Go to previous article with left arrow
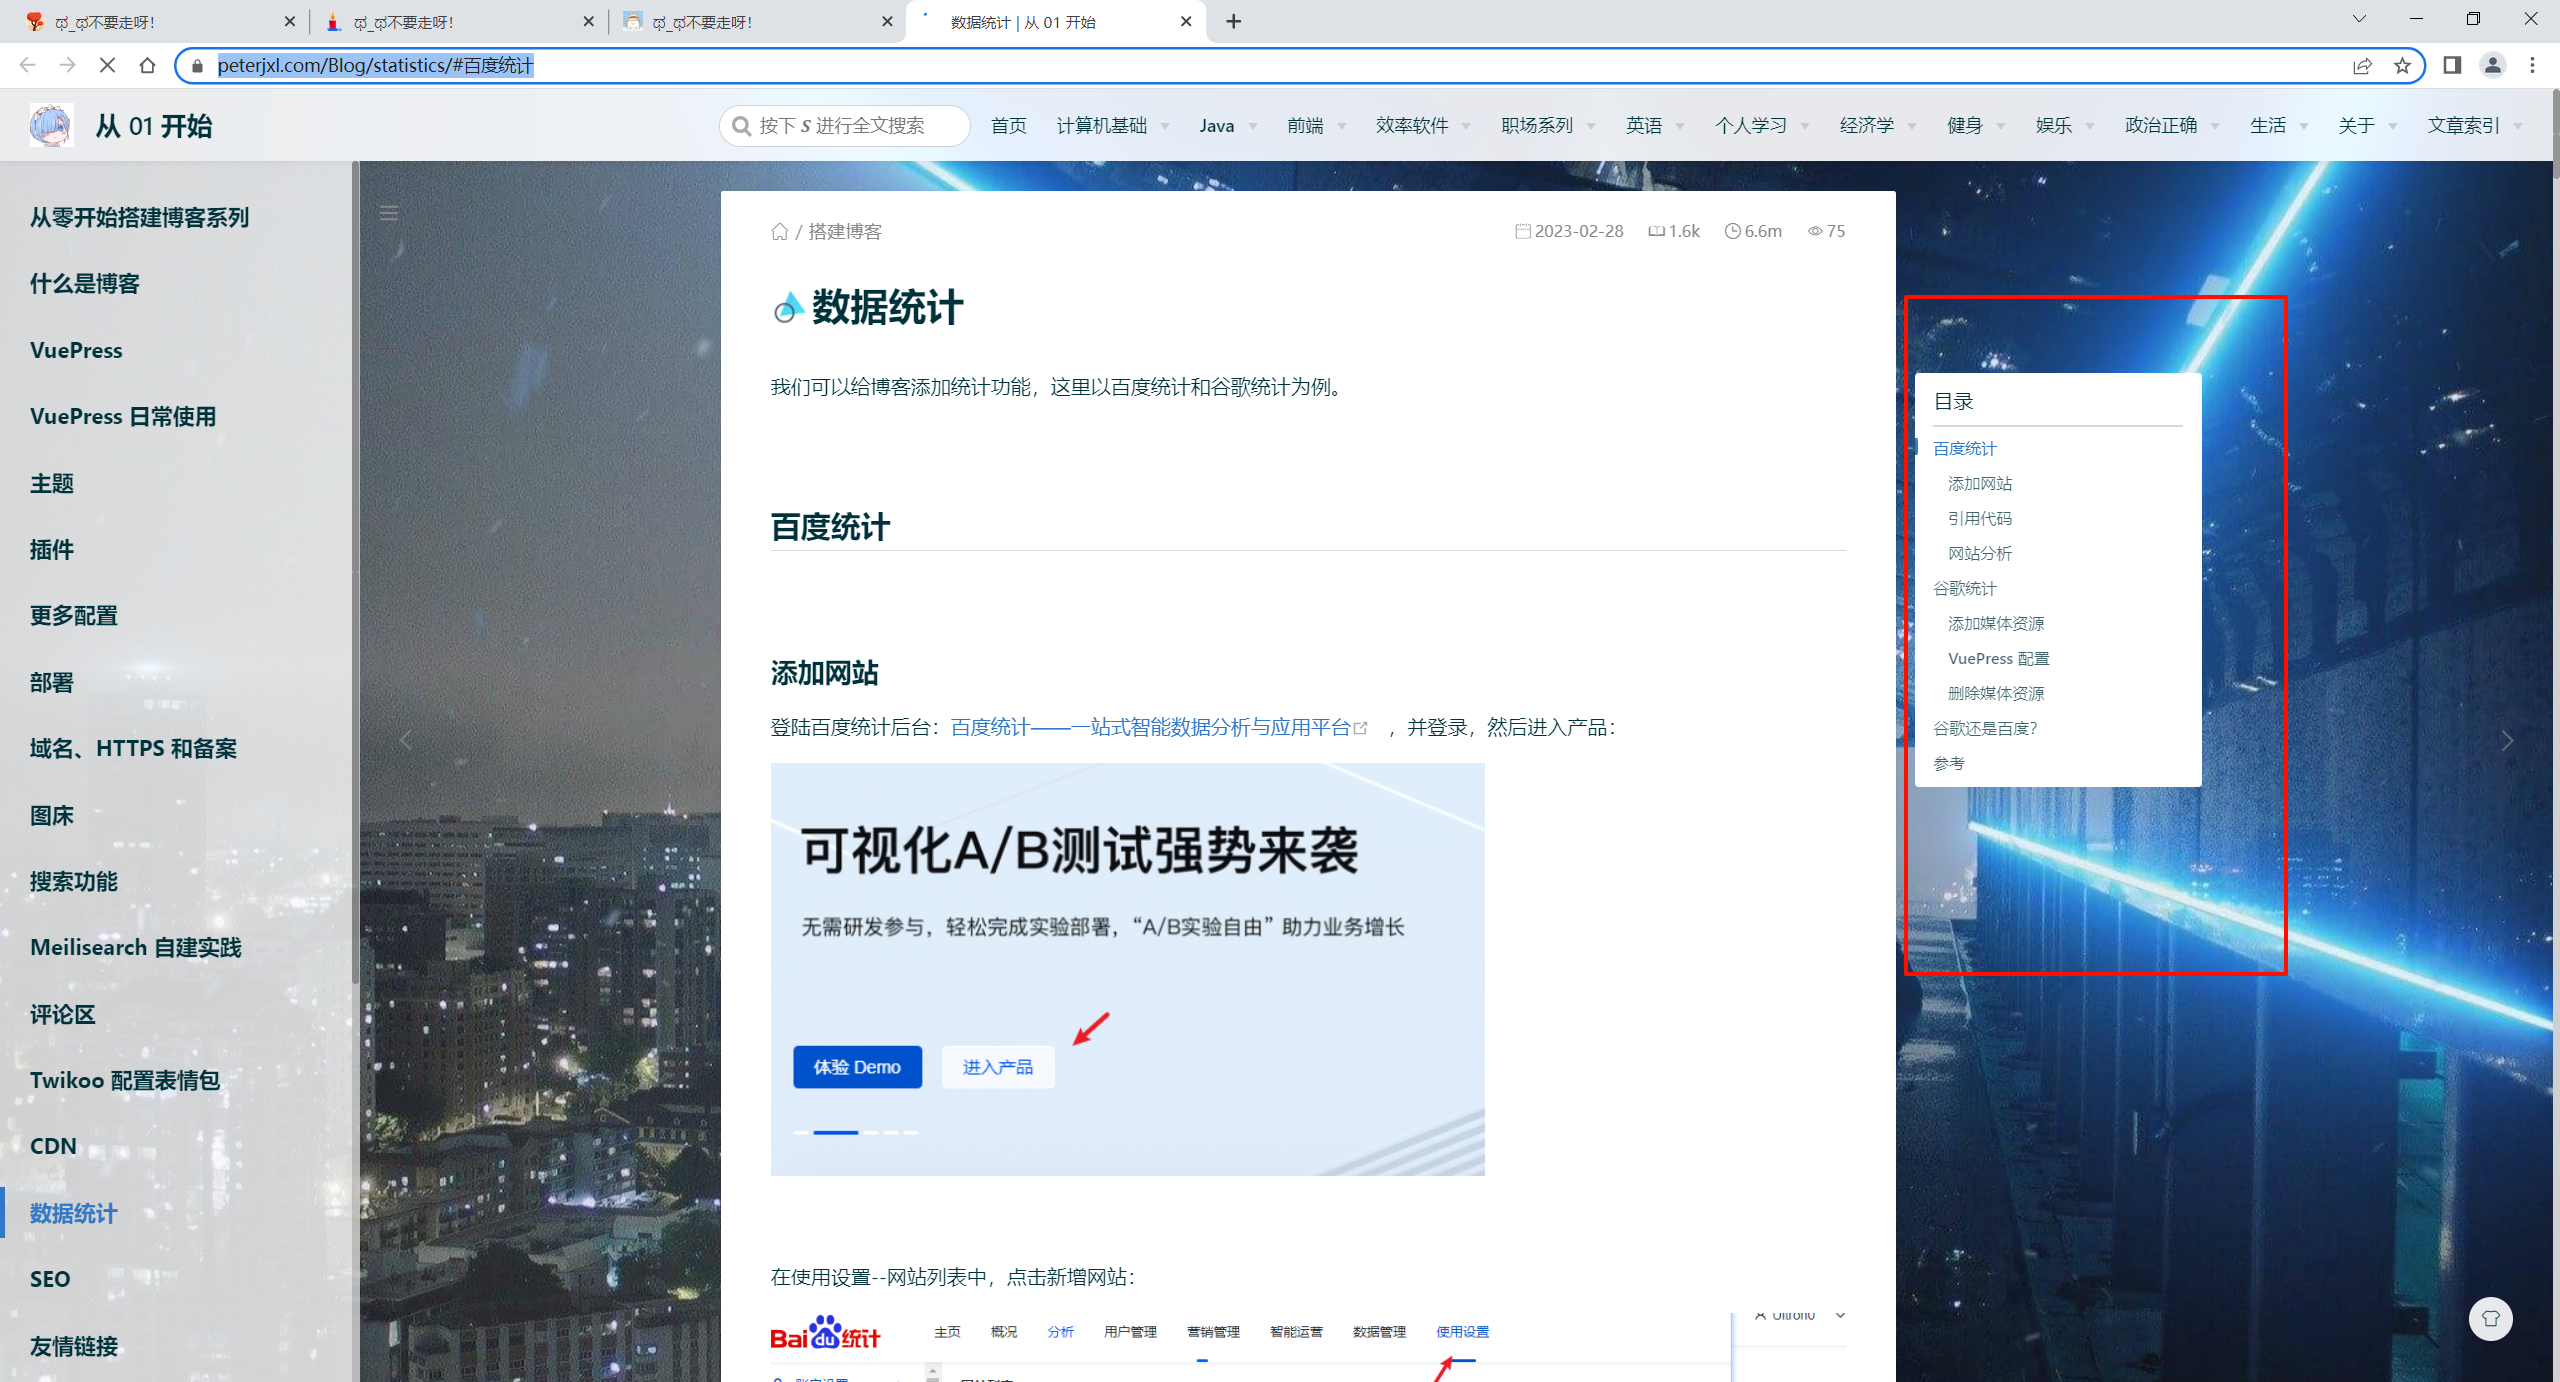The height and width of the screenshot is (1382, 2560). pyautogui.click(x=406, y=740)
